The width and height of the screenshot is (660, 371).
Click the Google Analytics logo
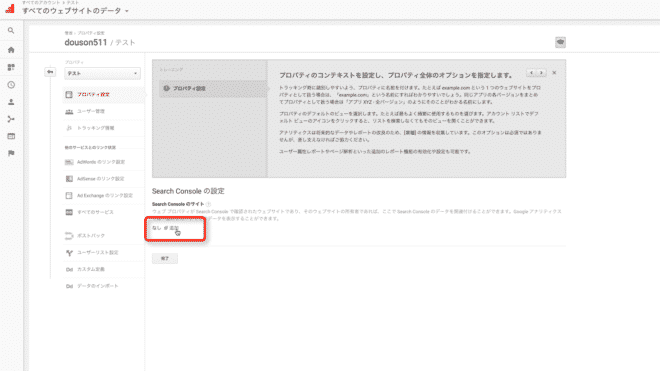pyautogui.click(x=10, y=8)
